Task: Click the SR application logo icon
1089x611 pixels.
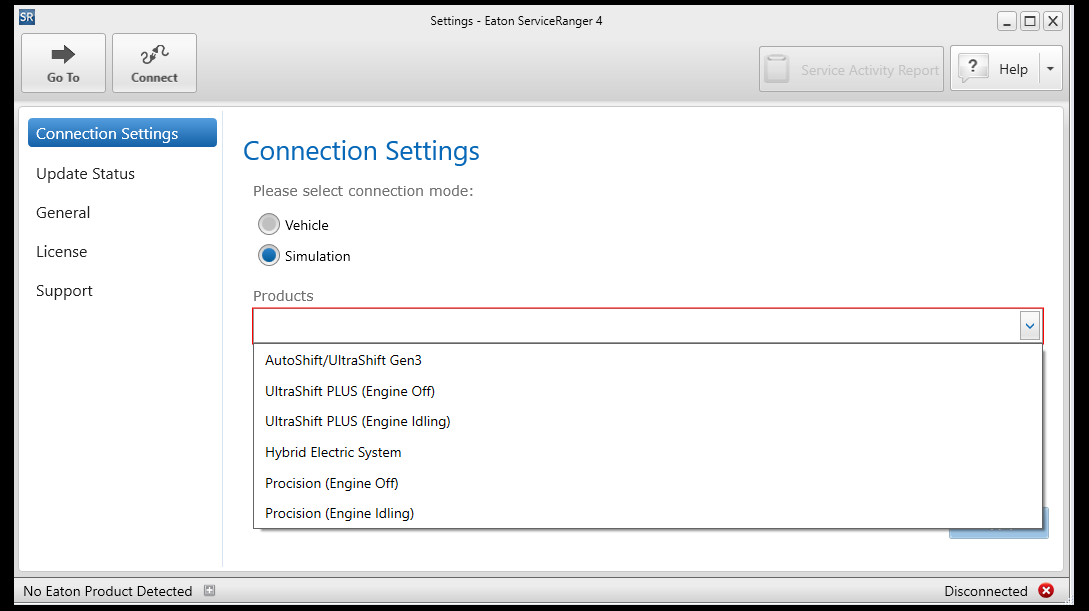Action: 27,17
